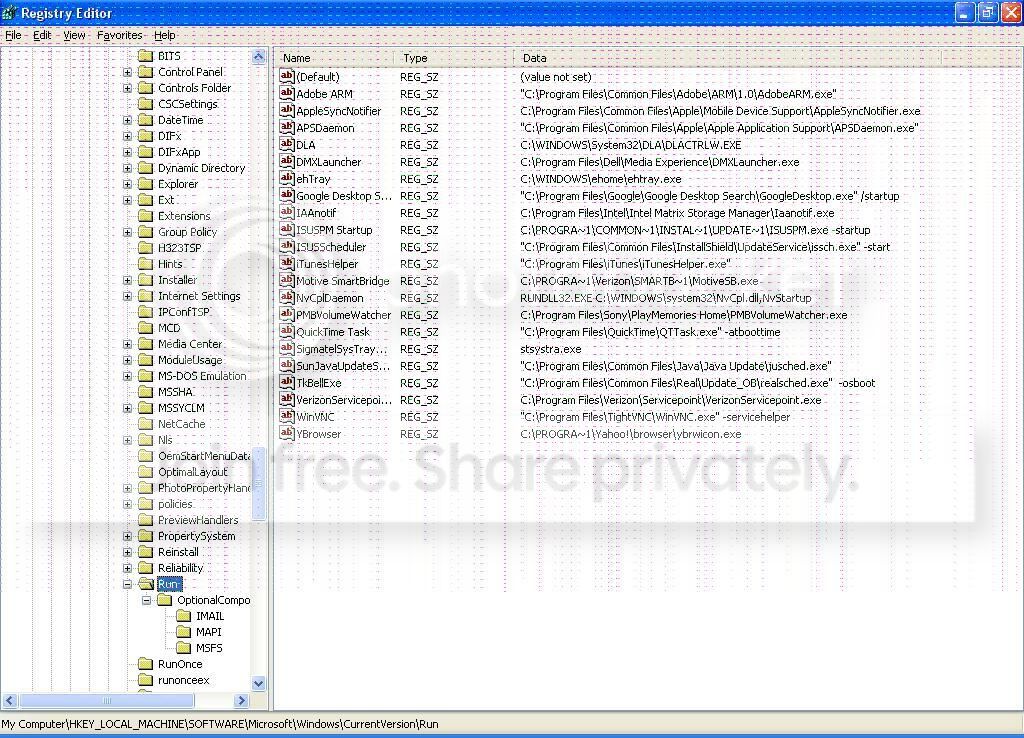1024x738 pixels.
Task: Open the Edit menu
Action: point(42,35)
